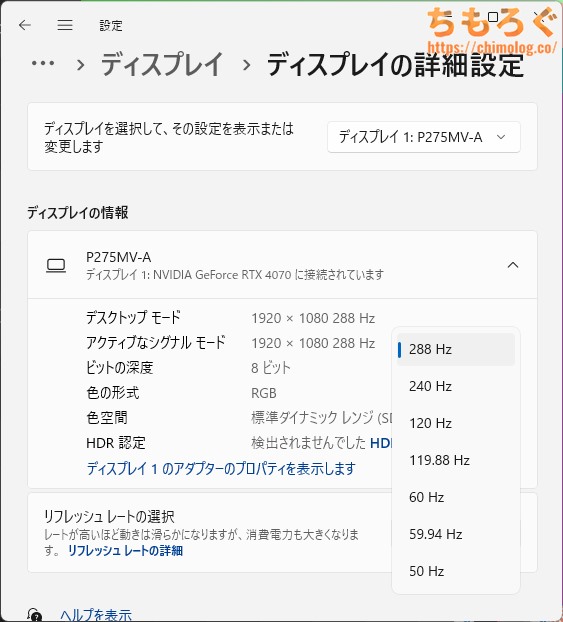Open the hamburger navigation menu
Viewport: 563px width, 622px height.
(x=65, y=25)
